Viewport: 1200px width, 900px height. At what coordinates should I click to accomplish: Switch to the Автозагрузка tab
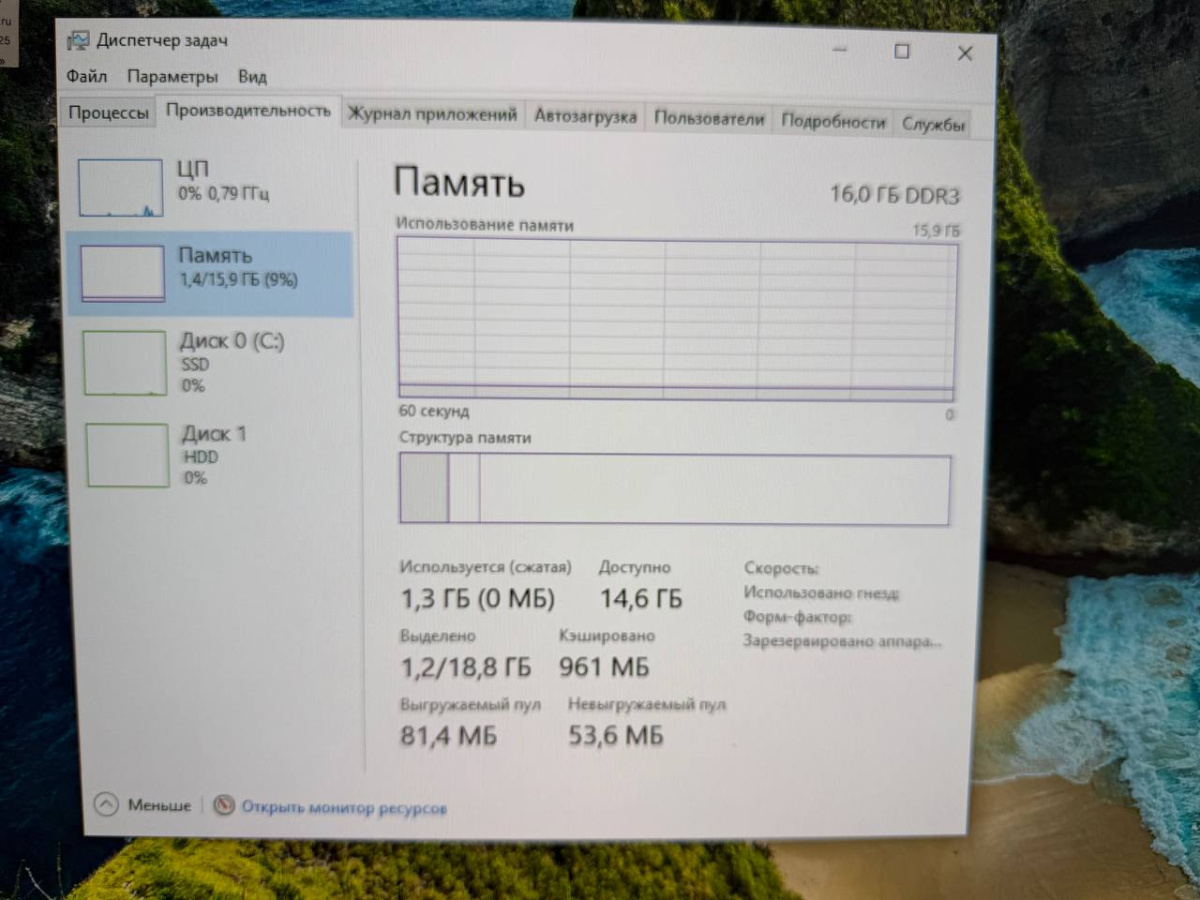click(585, 116)
